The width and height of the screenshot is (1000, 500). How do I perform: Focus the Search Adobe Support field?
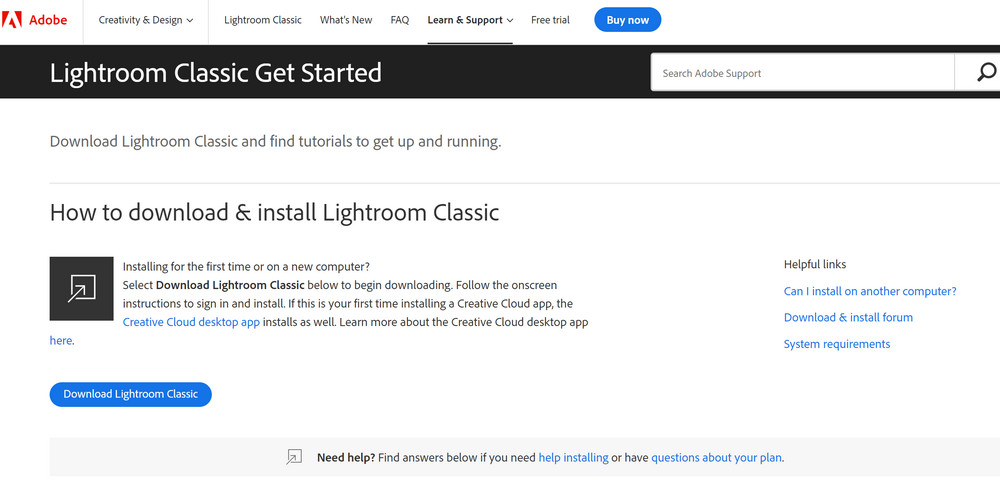click(802, 73)
